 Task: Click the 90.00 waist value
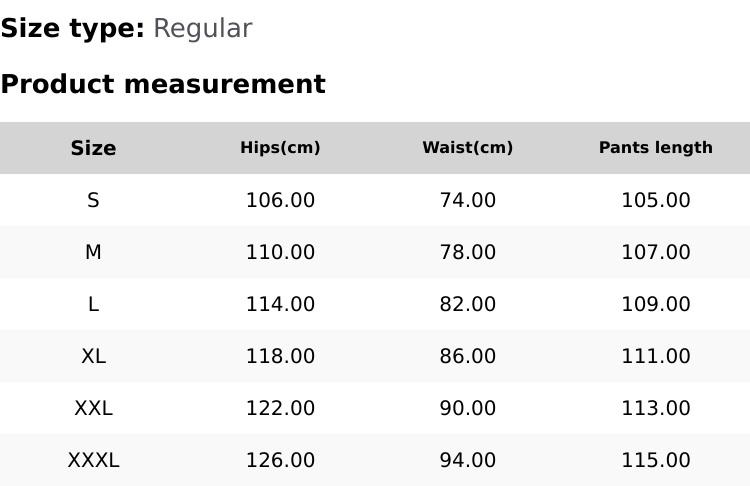click(x=467, y=408)
